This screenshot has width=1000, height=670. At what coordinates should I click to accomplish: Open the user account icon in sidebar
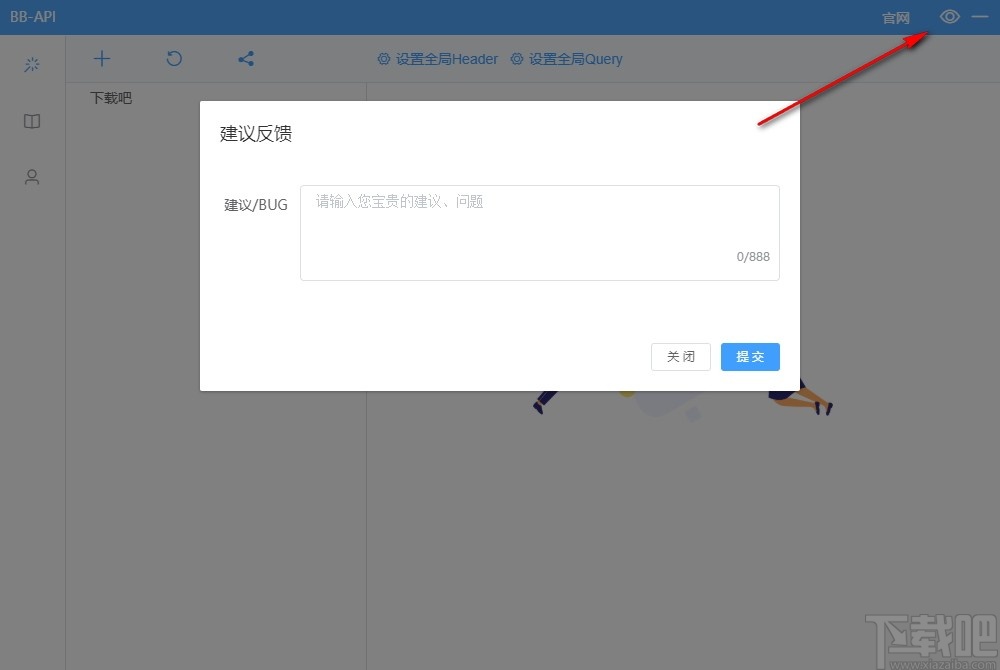coord(31,177)
